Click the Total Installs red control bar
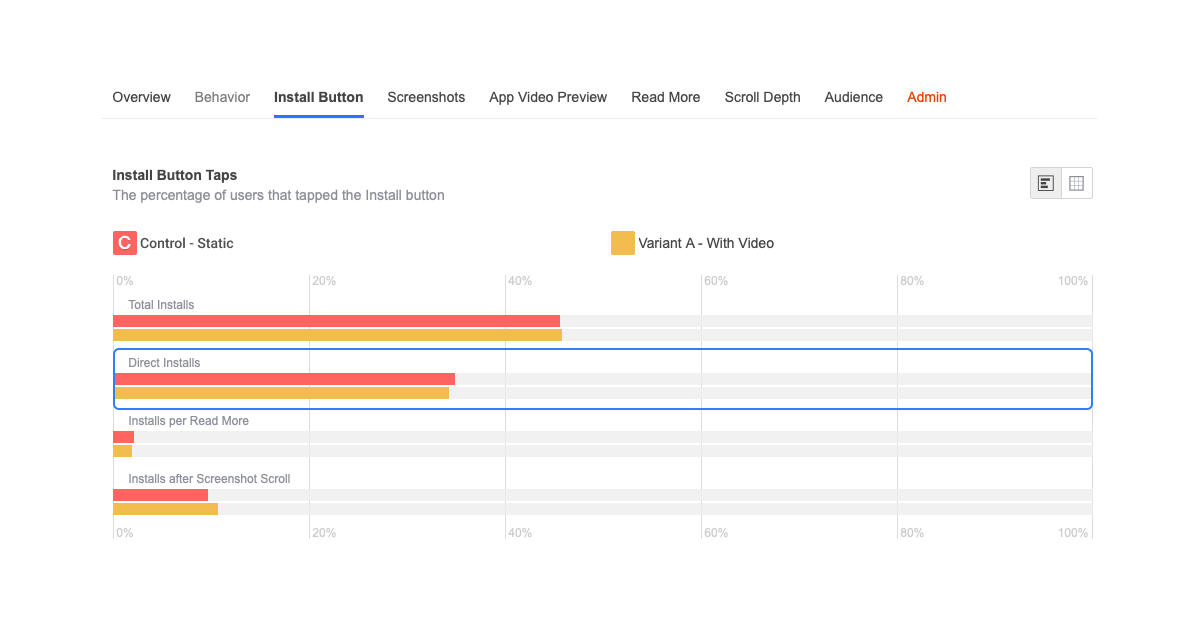Image resolution: width=1200 pixels, height=628 pixels. (x=336, y=321)
